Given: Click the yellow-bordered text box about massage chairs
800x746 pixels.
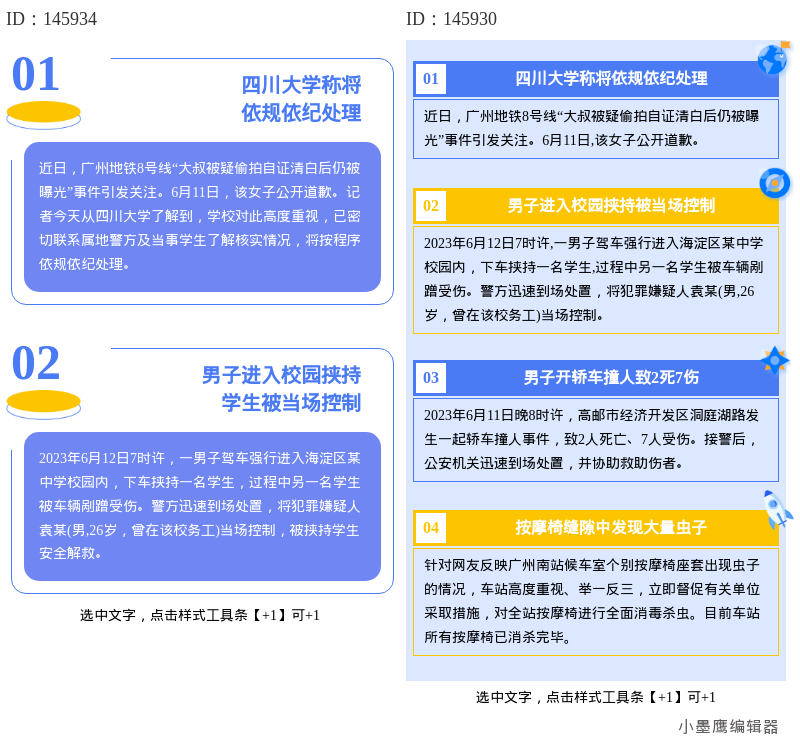Looking at the screenshot, I should point(595,600).
